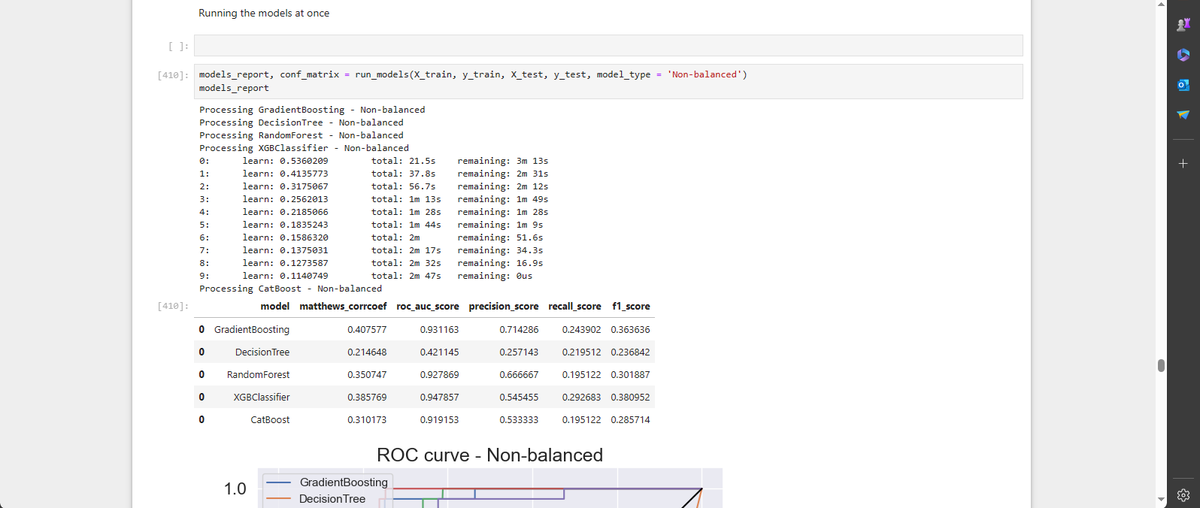Click XGBClassifier recall value 0.292683

coord(582,397)
